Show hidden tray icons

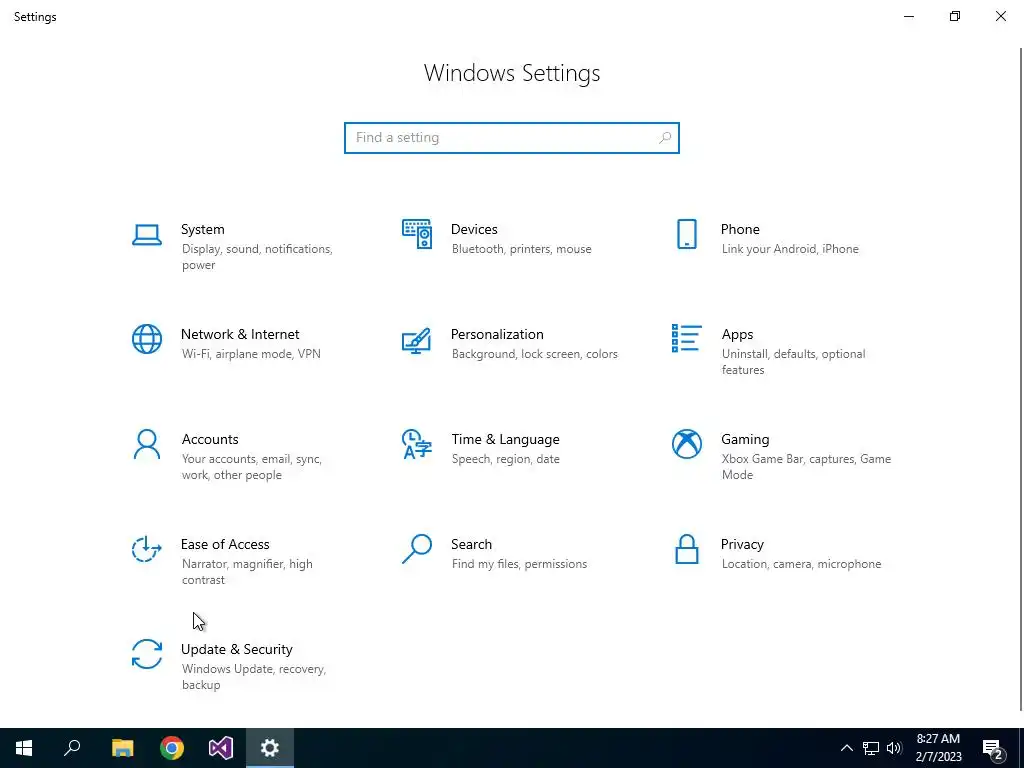point(846,748)
